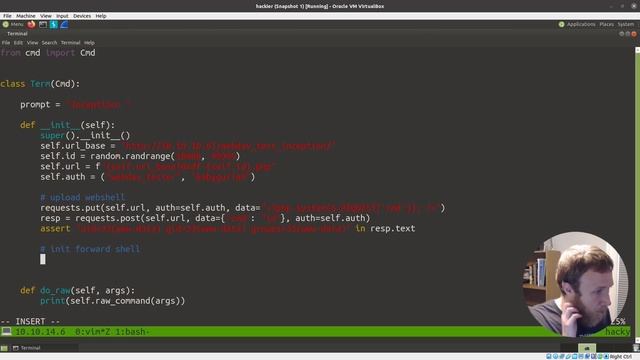Screen dimensions: 640x360
Task: Click the 'super().__init__()' line
Action: point(85,135)
